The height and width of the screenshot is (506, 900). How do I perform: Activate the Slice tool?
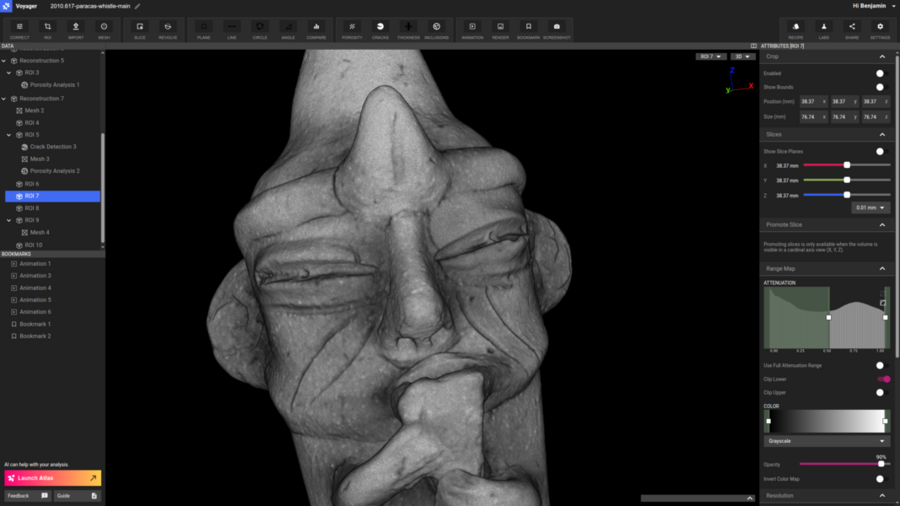[x=139, y=30]
